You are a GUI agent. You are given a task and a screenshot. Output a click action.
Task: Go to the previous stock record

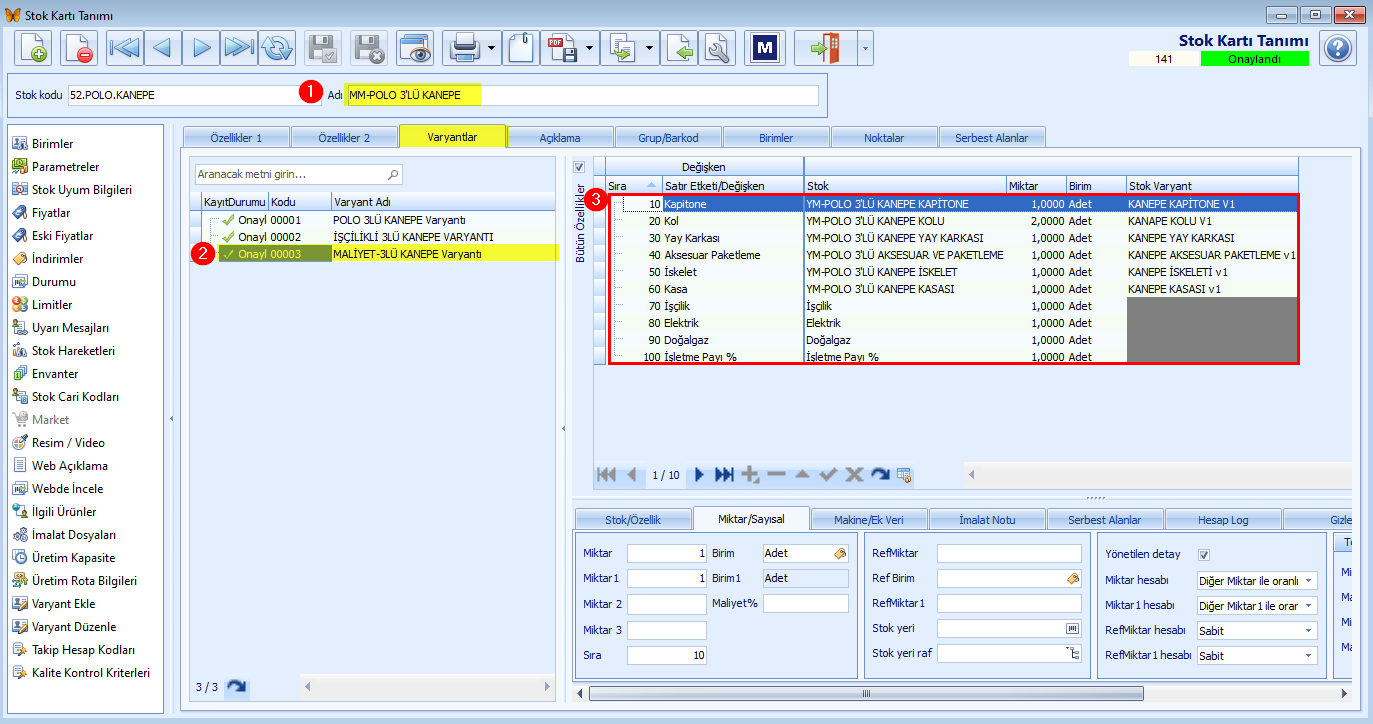pyautogui.click(x=163, y=47)
